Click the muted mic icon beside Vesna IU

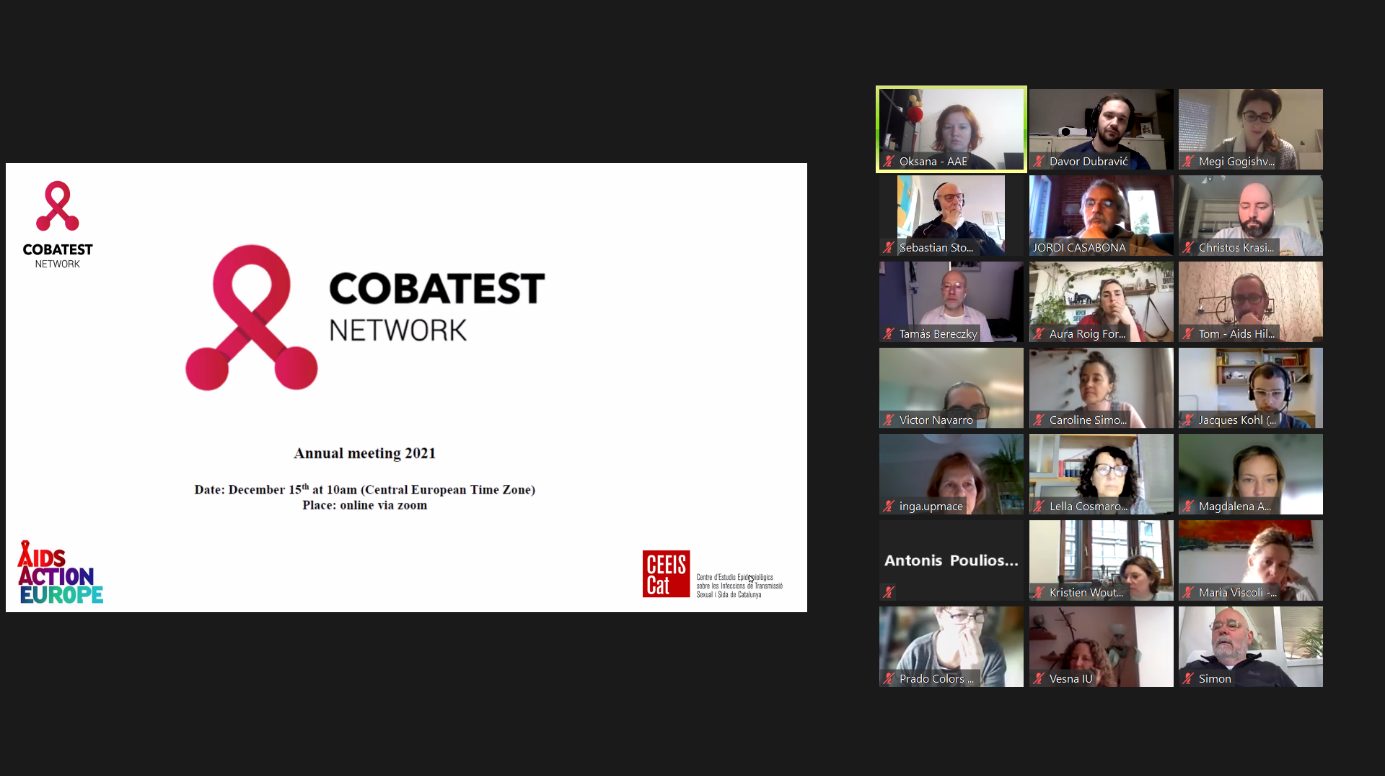1038,679
